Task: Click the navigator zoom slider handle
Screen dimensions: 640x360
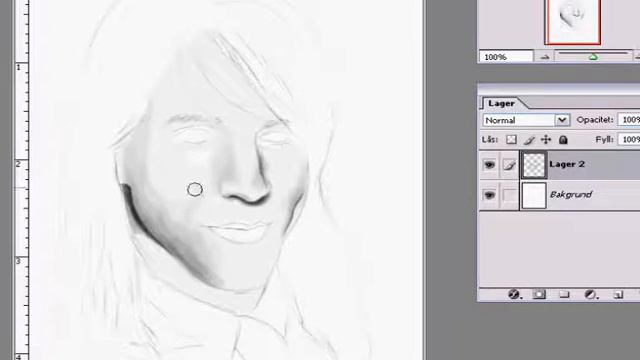Action: [x=594, y=57]
